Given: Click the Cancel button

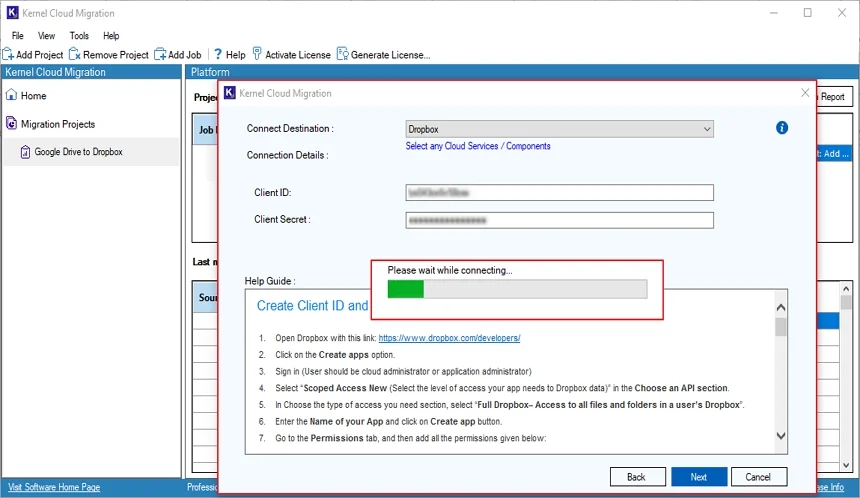Looking at the screenshot, I should pyautogui.click(x=759, y=477).
